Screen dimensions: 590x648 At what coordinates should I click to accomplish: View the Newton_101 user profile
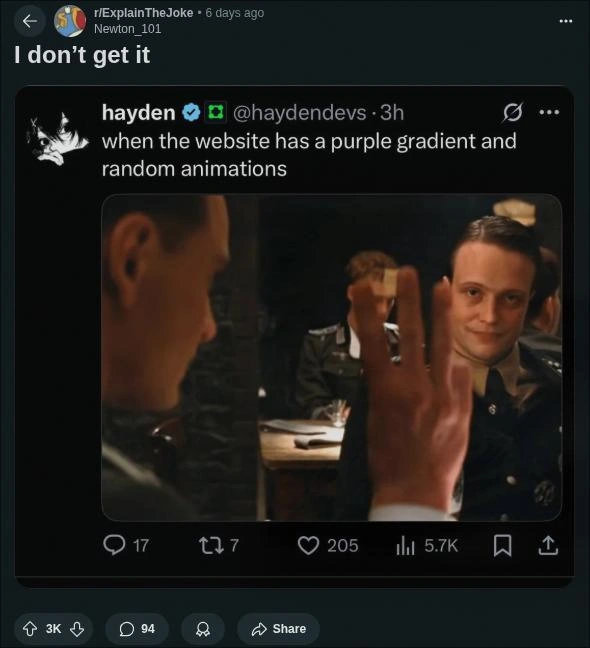pos(128,29)
